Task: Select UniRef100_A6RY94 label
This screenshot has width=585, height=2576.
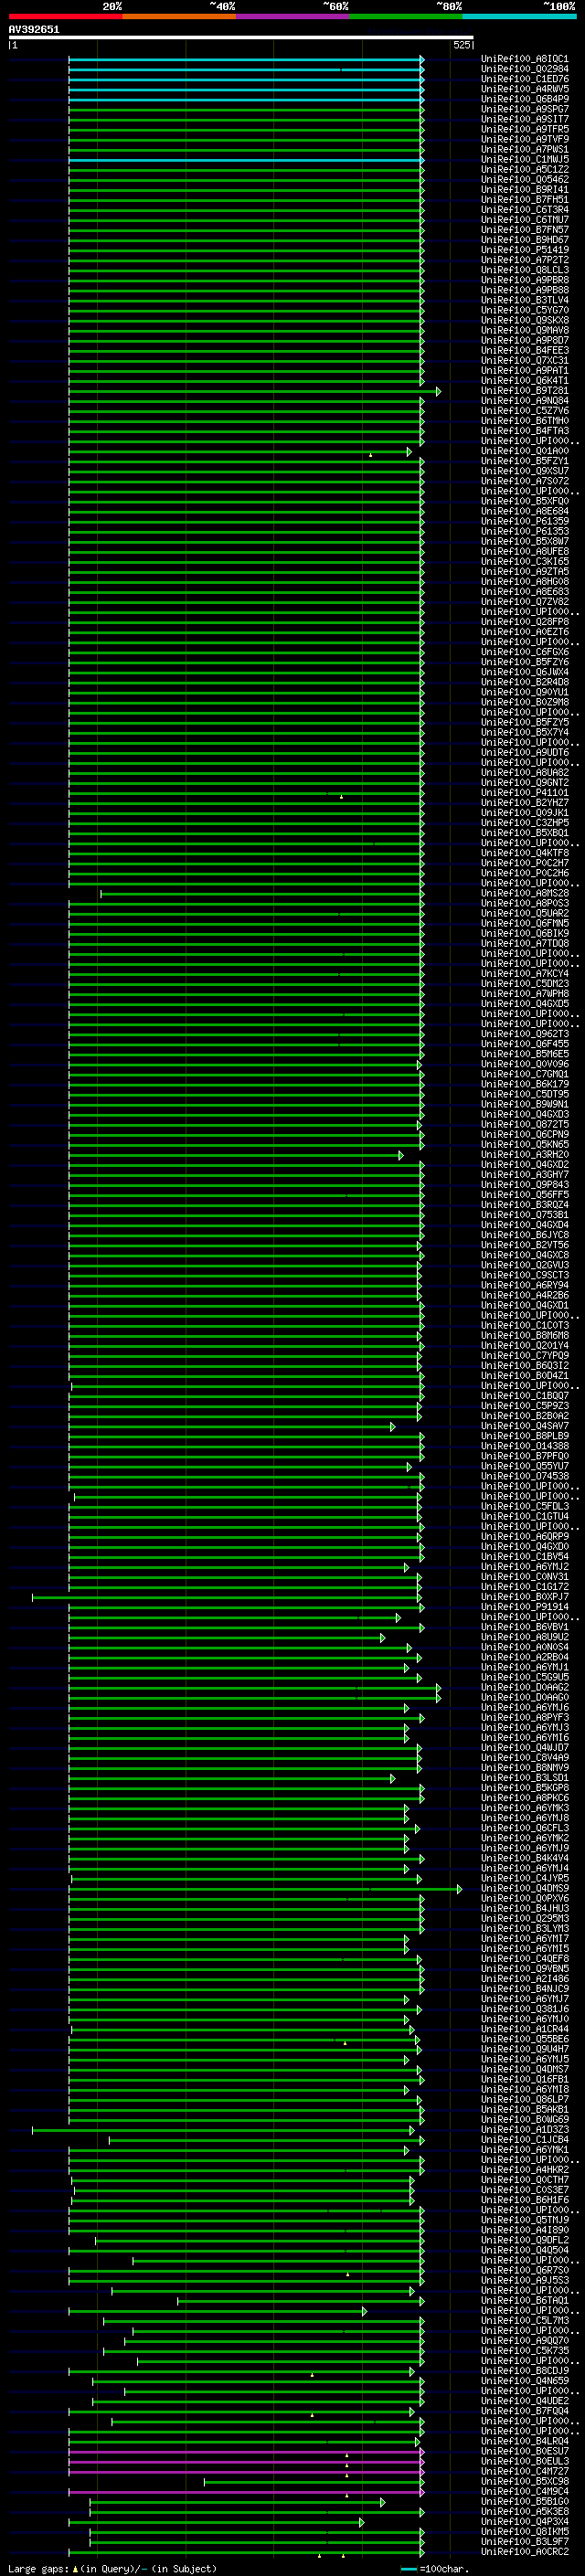Action: (525, 1285)
